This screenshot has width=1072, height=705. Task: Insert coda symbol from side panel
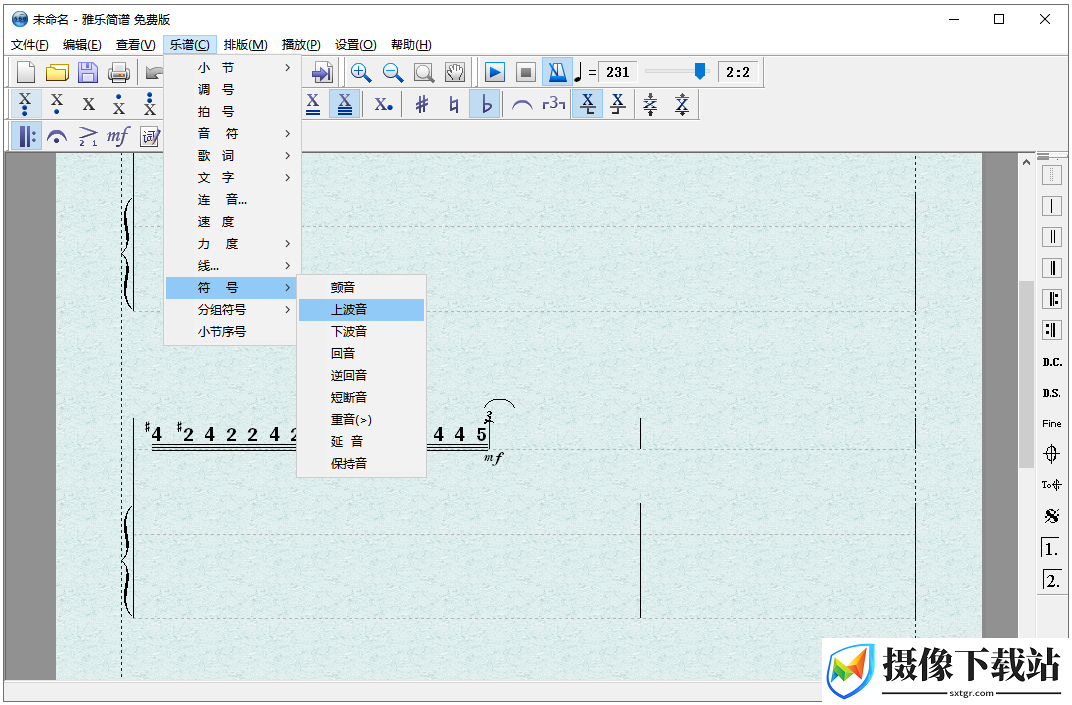point(1051,453)
